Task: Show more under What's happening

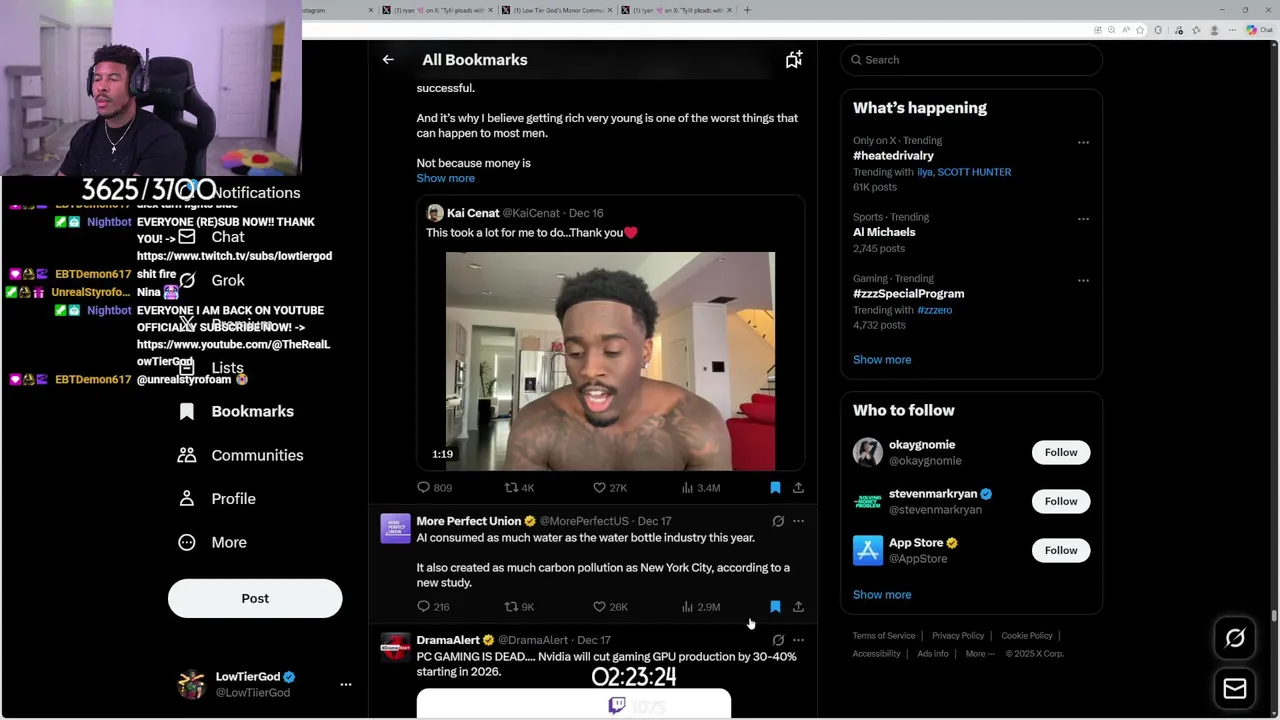Action: [882, 360]
